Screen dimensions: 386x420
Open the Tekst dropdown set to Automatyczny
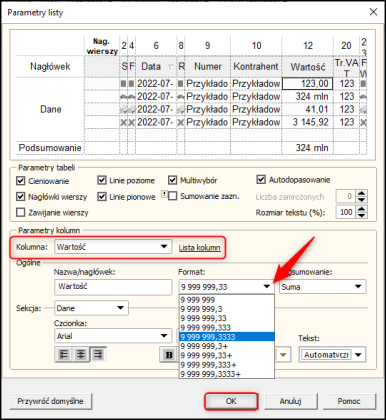[x=332, y=355]
